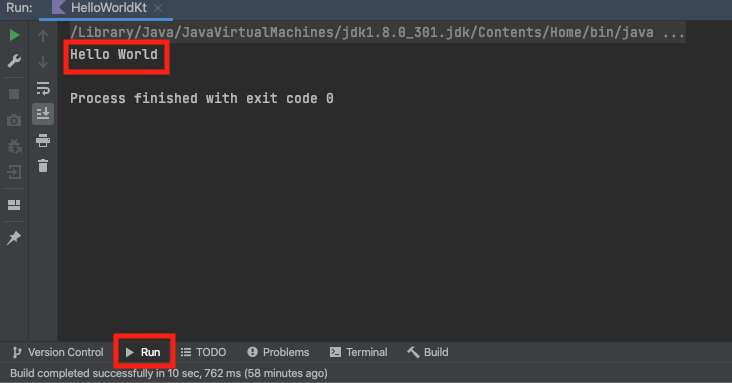The width and height of the screenshot is (732, 383).
Task: Click 'Process finished with exit code 0'
Action: click(x=202, y=99)
